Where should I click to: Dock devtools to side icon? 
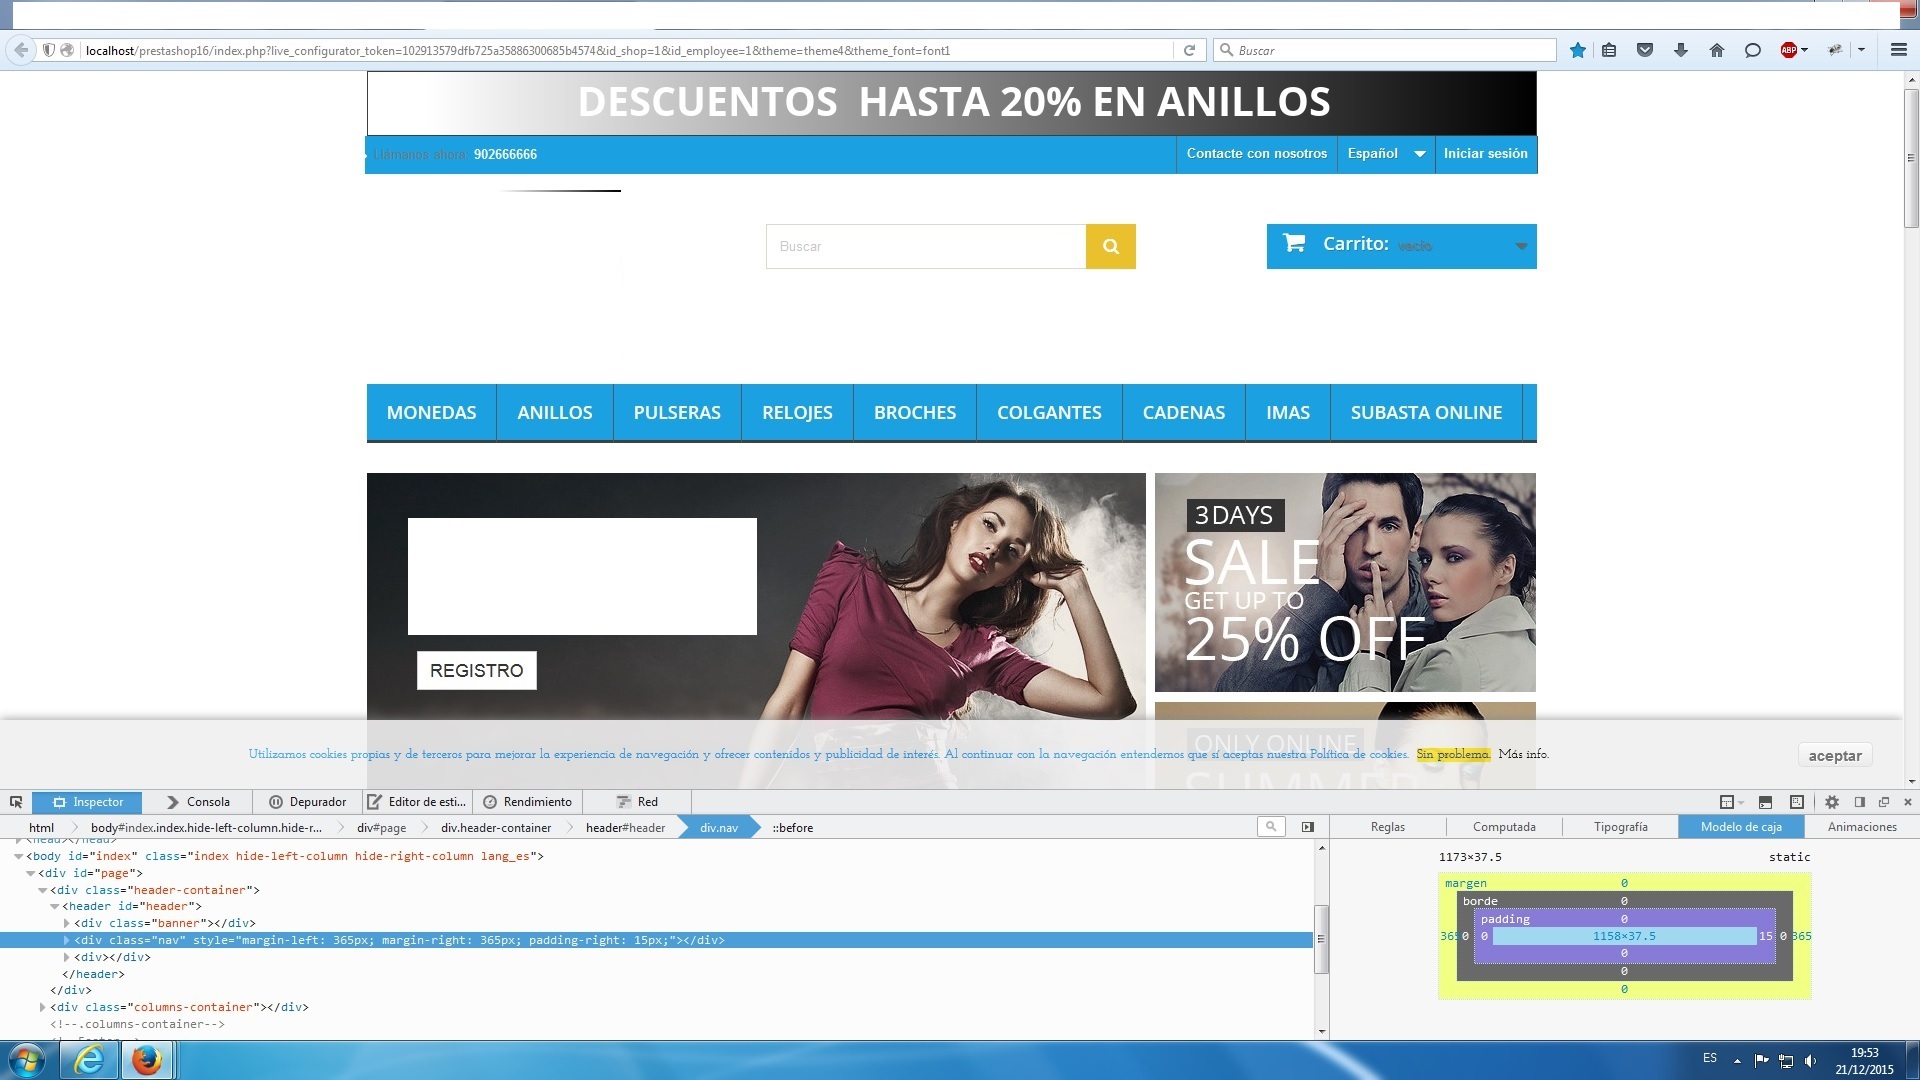1860,802
